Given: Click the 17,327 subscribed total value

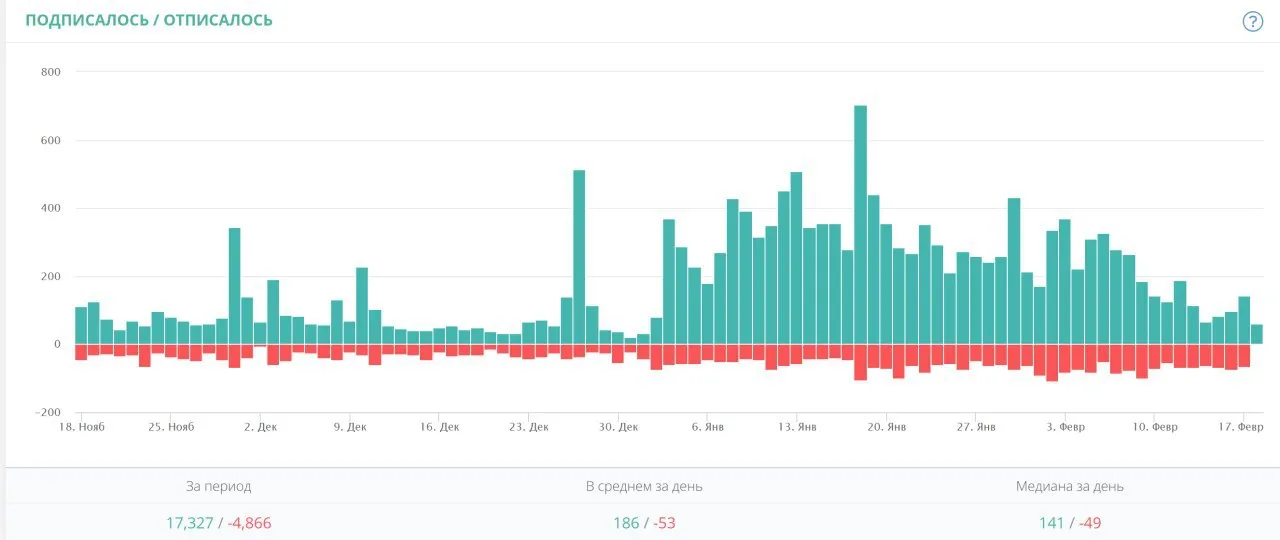Looking at the screenshot, I should pyautogui.click(x=190, y=523).
